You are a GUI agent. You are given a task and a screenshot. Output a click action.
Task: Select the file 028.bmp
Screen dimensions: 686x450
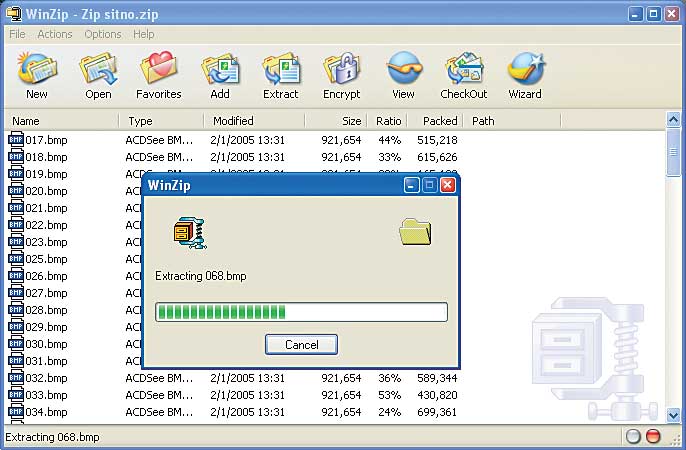(46, 310)
